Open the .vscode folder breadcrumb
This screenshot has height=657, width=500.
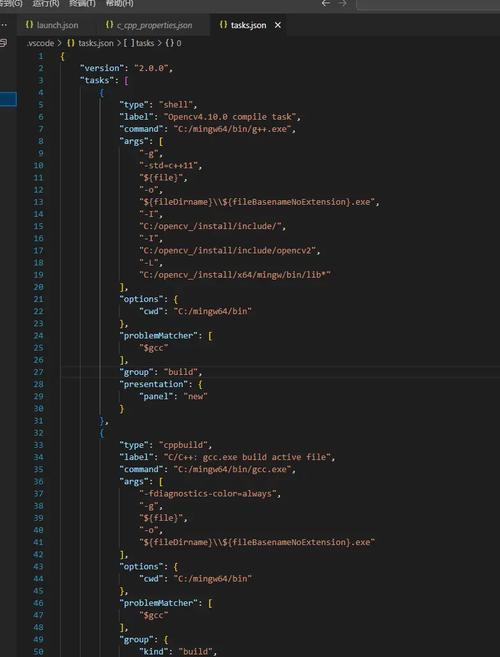pyautogui.click(x=40, y=43)
